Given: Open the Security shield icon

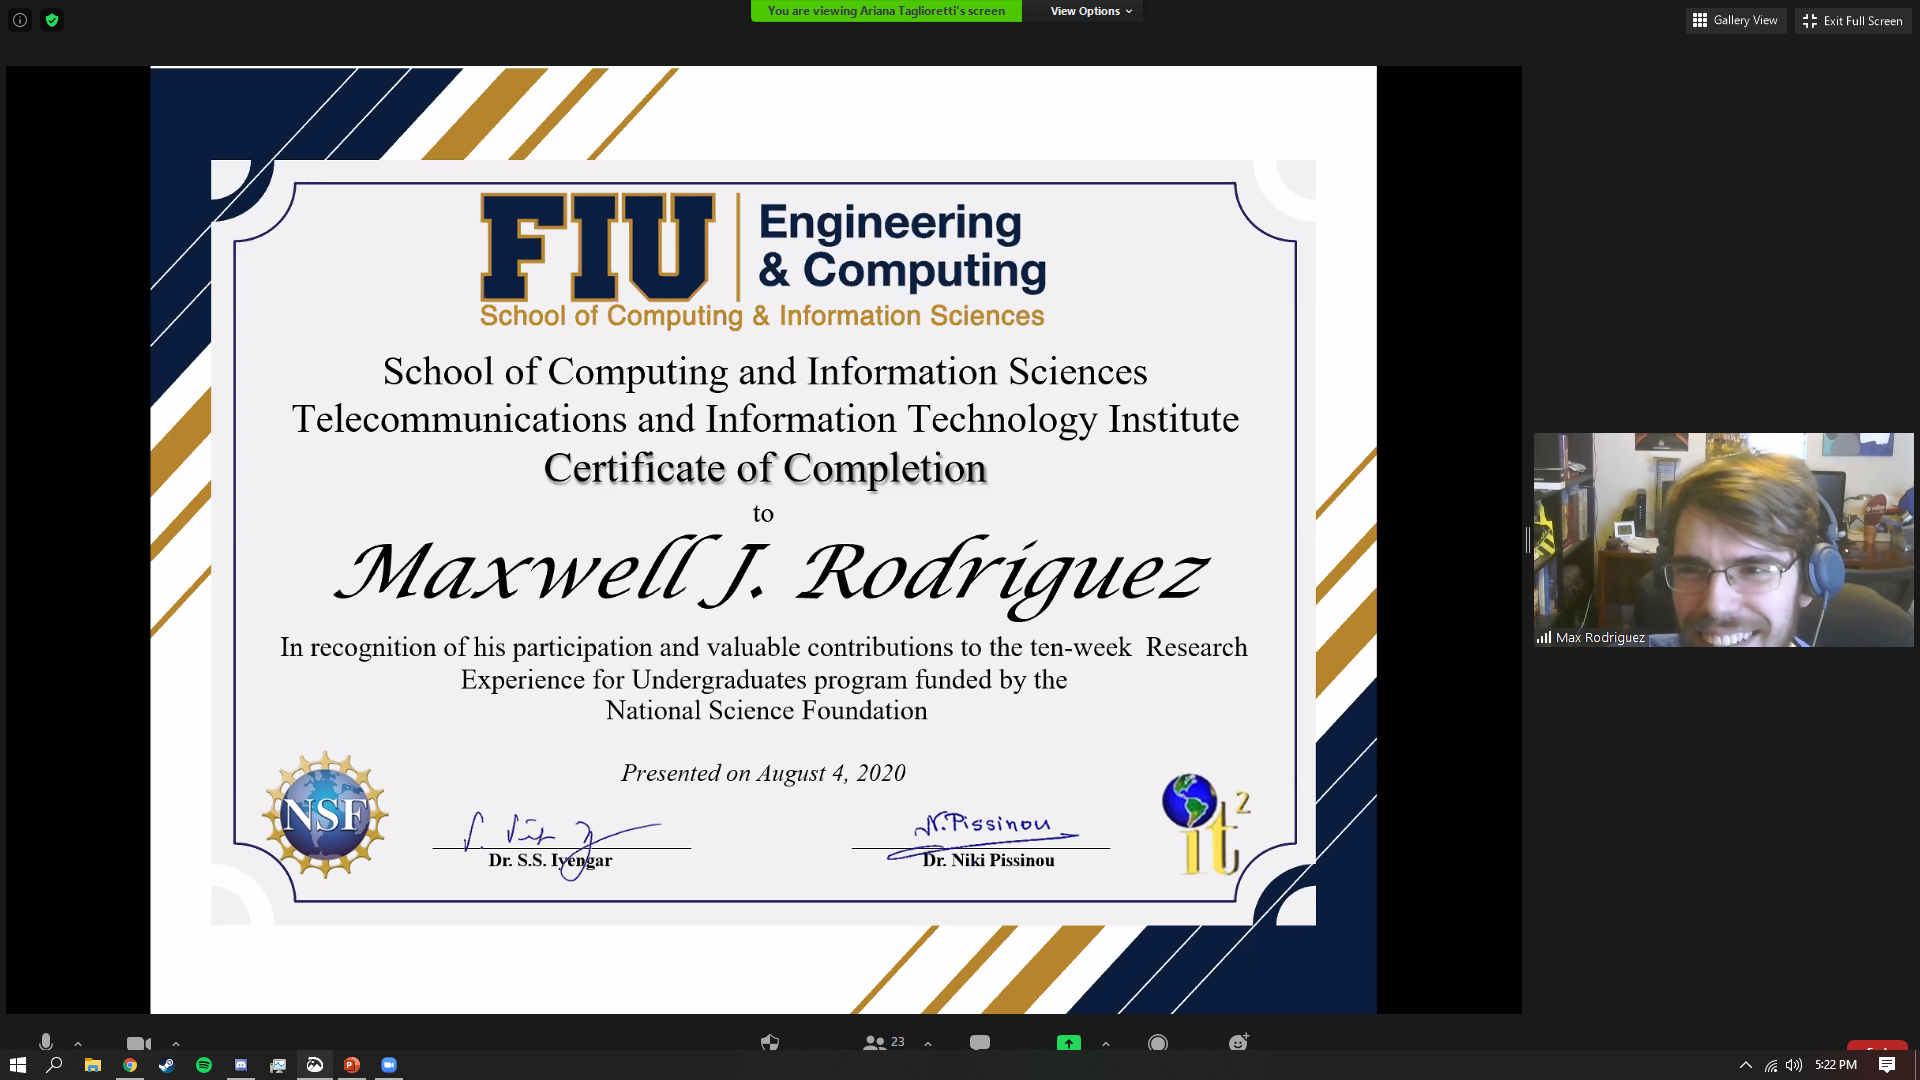Looking at the screenshot, I should coord(769,1042).
